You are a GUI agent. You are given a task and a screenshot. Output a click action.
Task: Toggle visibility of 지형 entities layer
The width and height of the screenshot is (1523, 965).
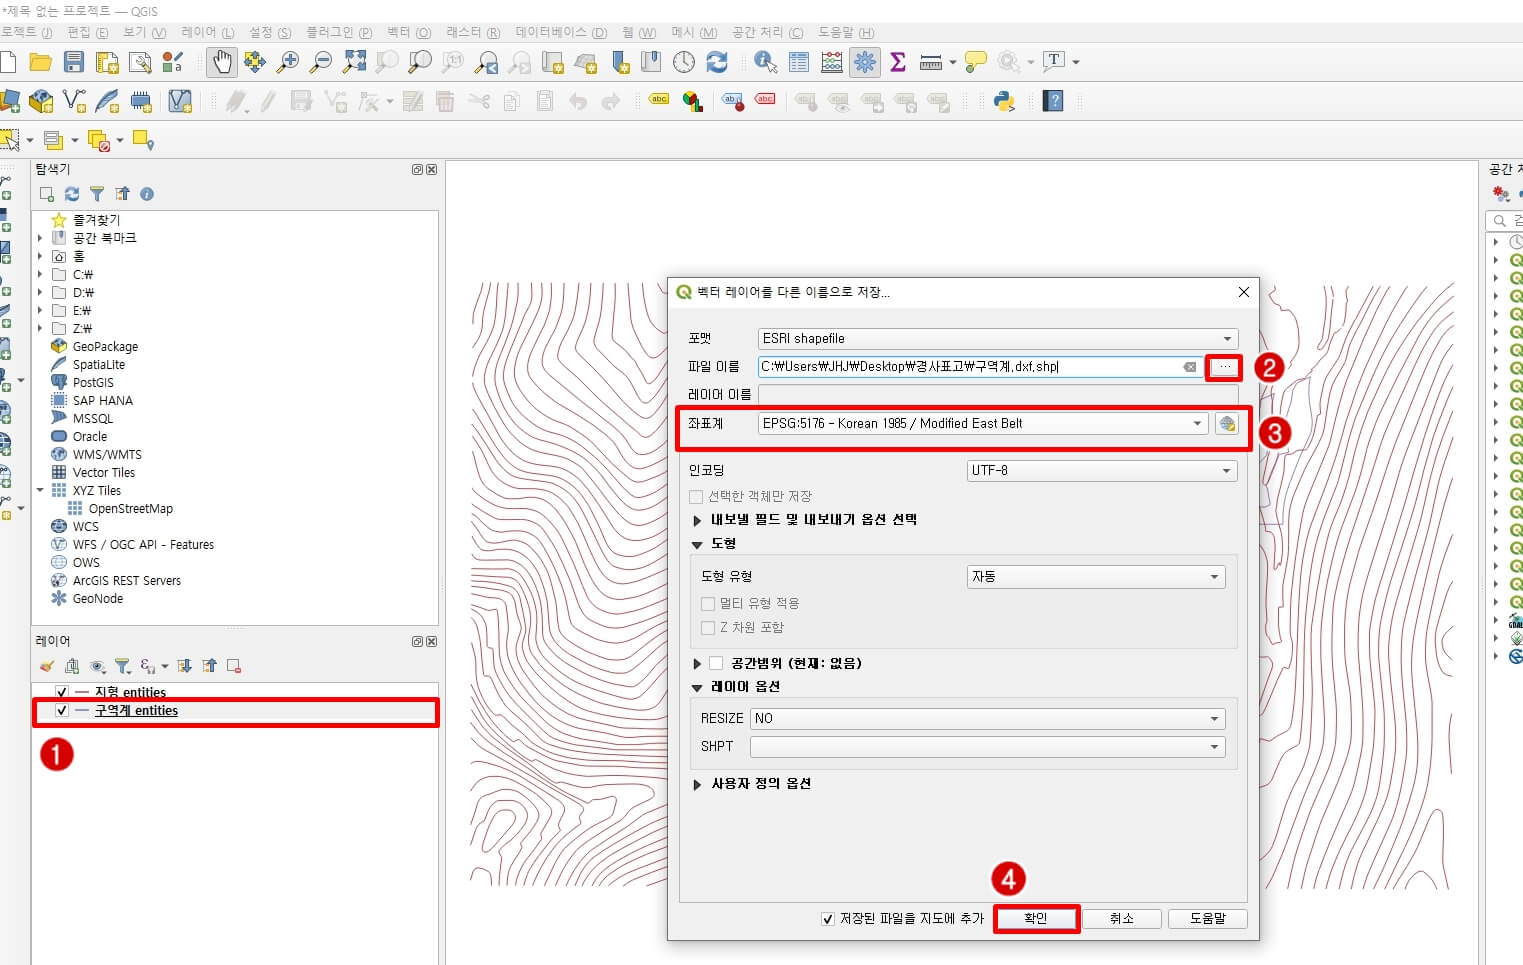(62, 692)
